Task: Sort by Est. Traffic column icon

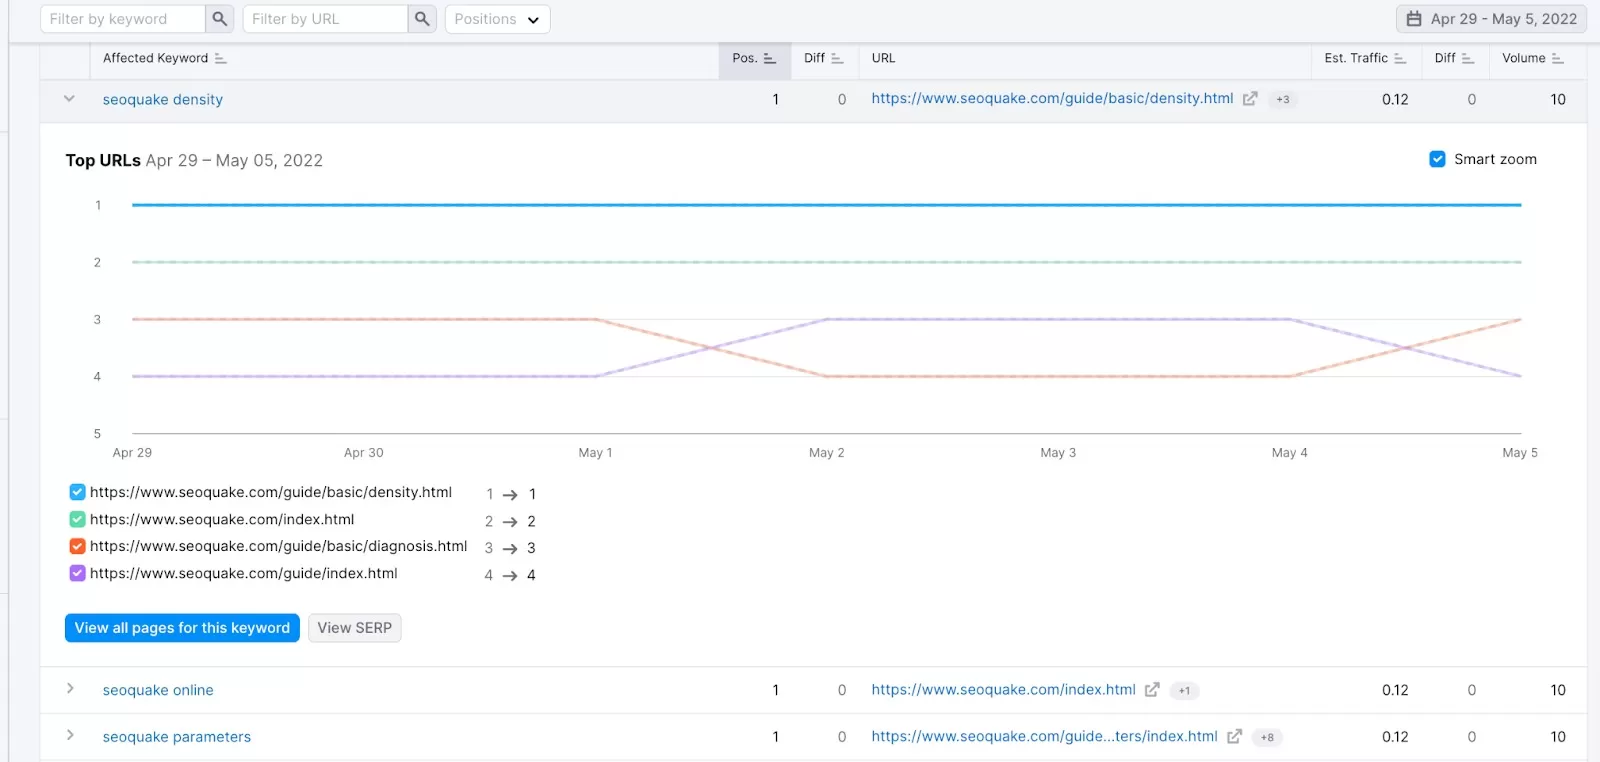Action: point(1400,59)
